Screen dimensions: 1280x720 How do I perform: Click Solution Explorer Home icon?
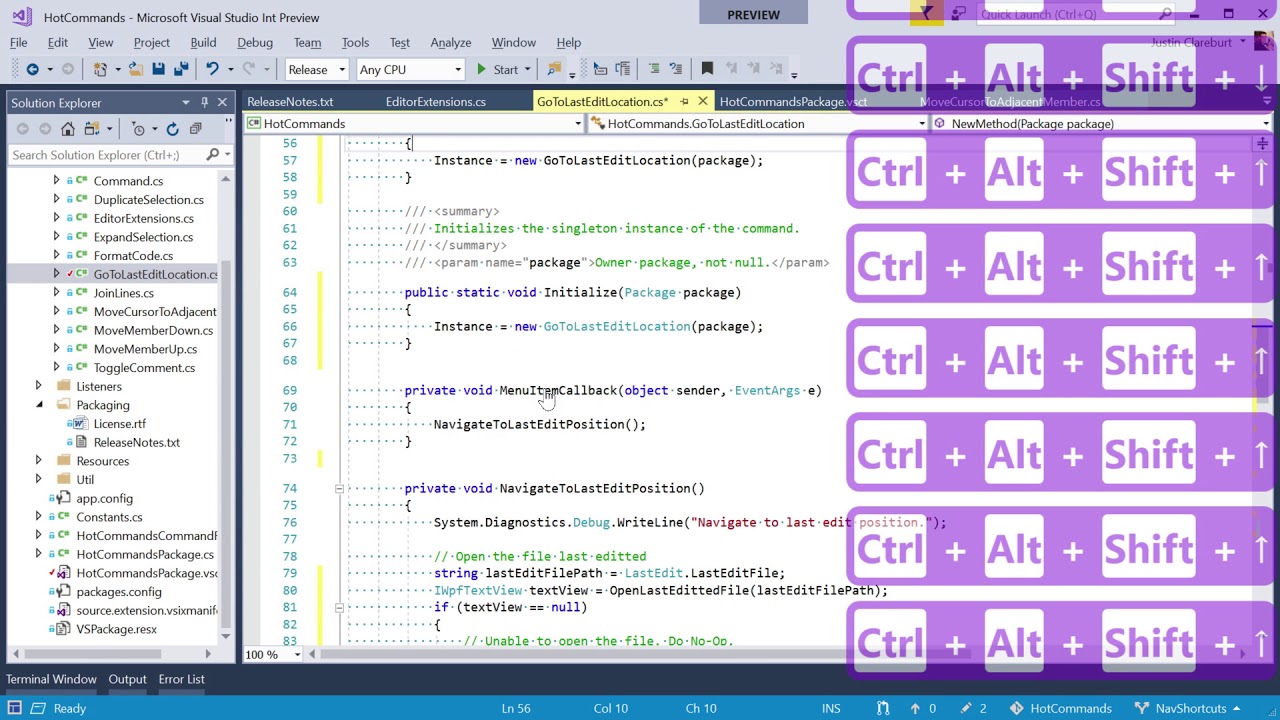68,129
